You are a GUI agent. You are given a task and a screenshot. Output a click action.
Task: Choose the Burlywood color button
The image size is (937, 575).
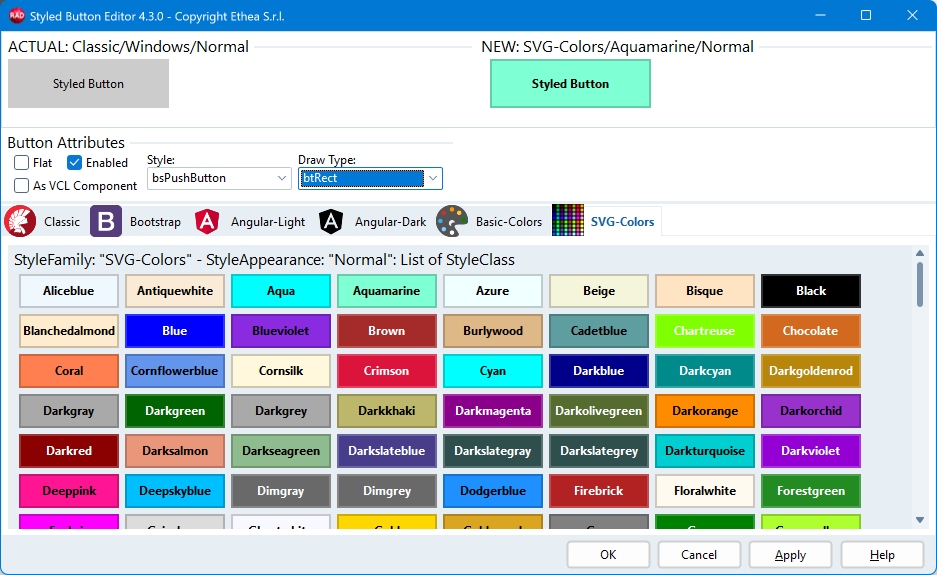493,331
